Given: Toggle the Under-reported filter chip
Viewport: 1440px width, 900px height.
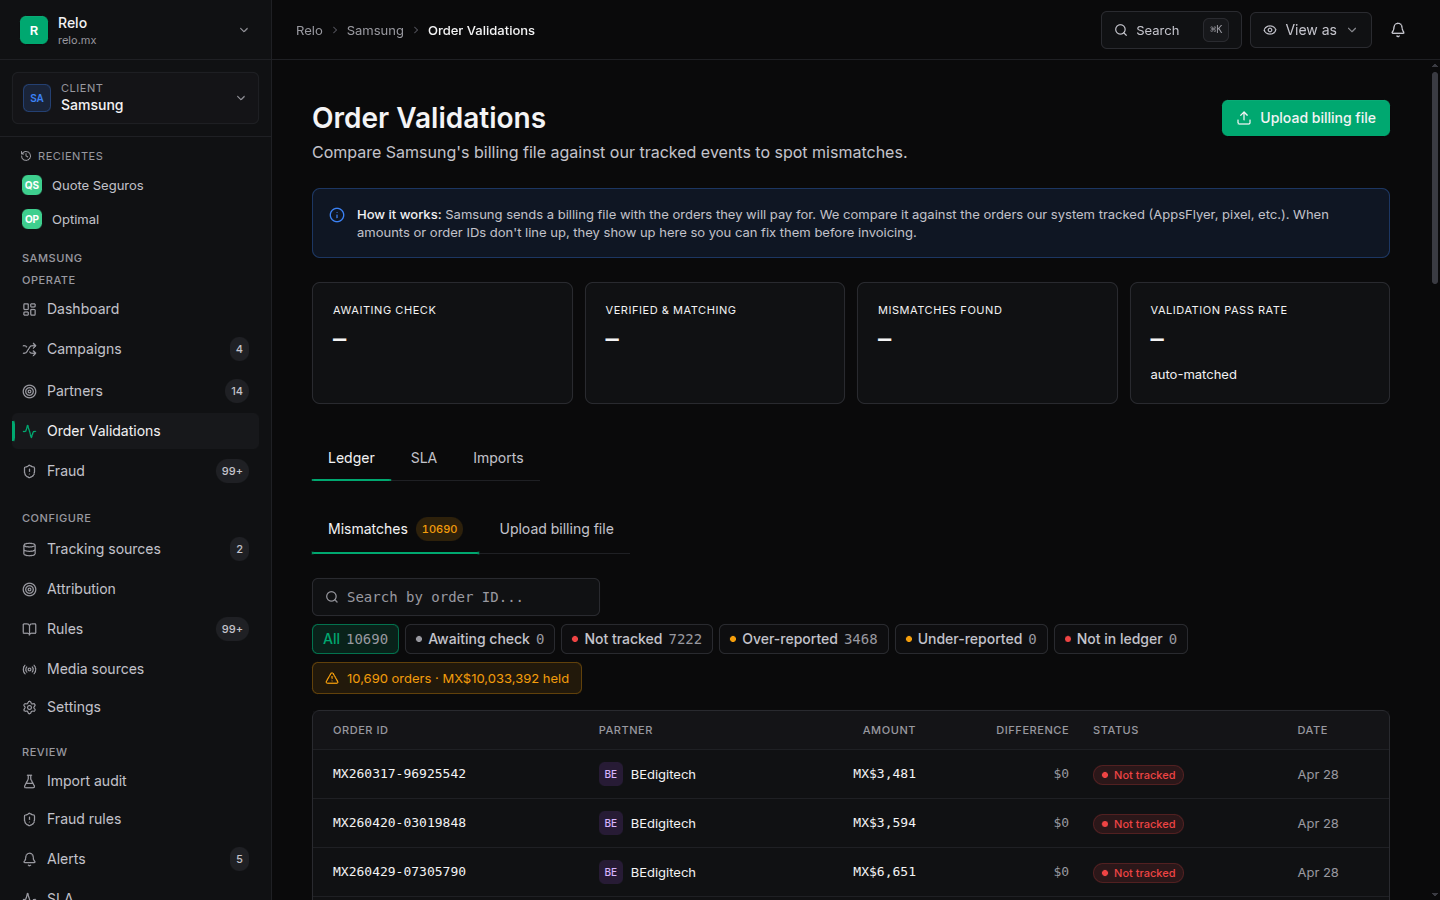Looking at the screenshot, I should (971, 639).
